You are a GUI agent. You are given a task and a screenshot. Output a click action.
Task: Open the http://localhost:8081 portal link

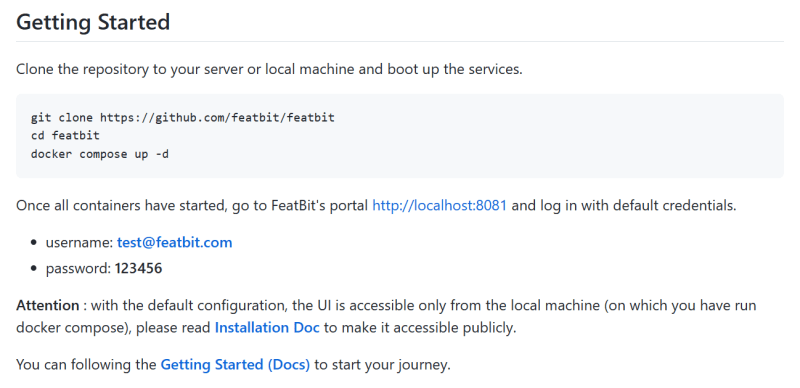439,205
